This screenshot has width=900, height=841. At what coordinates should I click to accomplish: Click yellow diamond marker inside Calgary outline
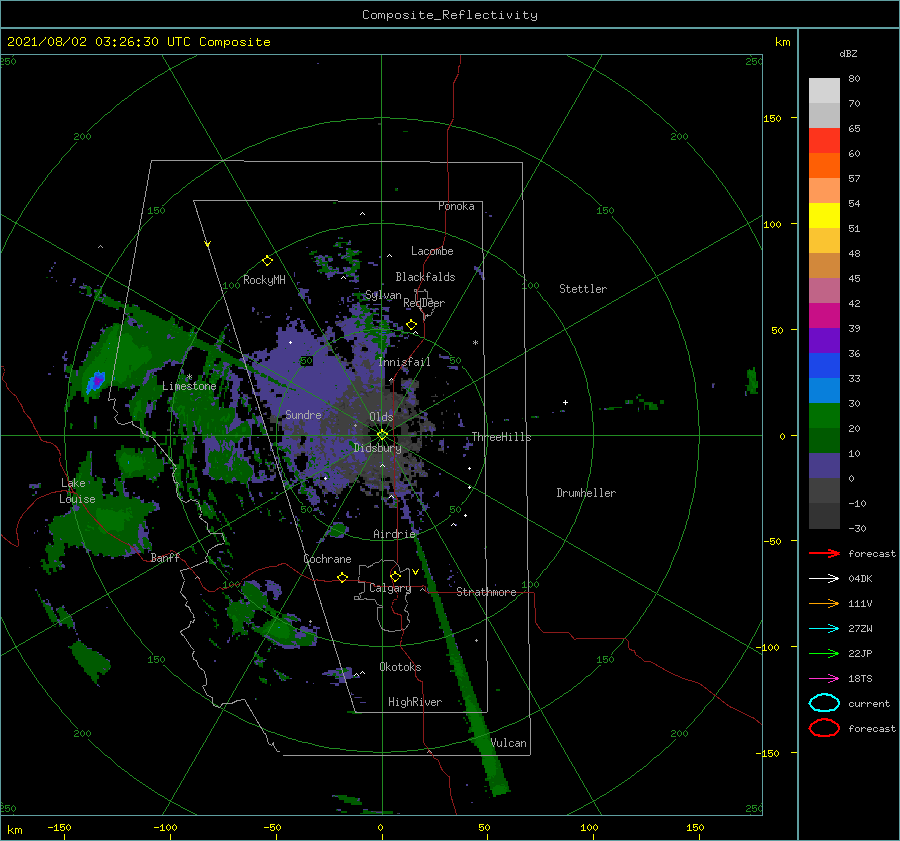[x=395, y=576]
